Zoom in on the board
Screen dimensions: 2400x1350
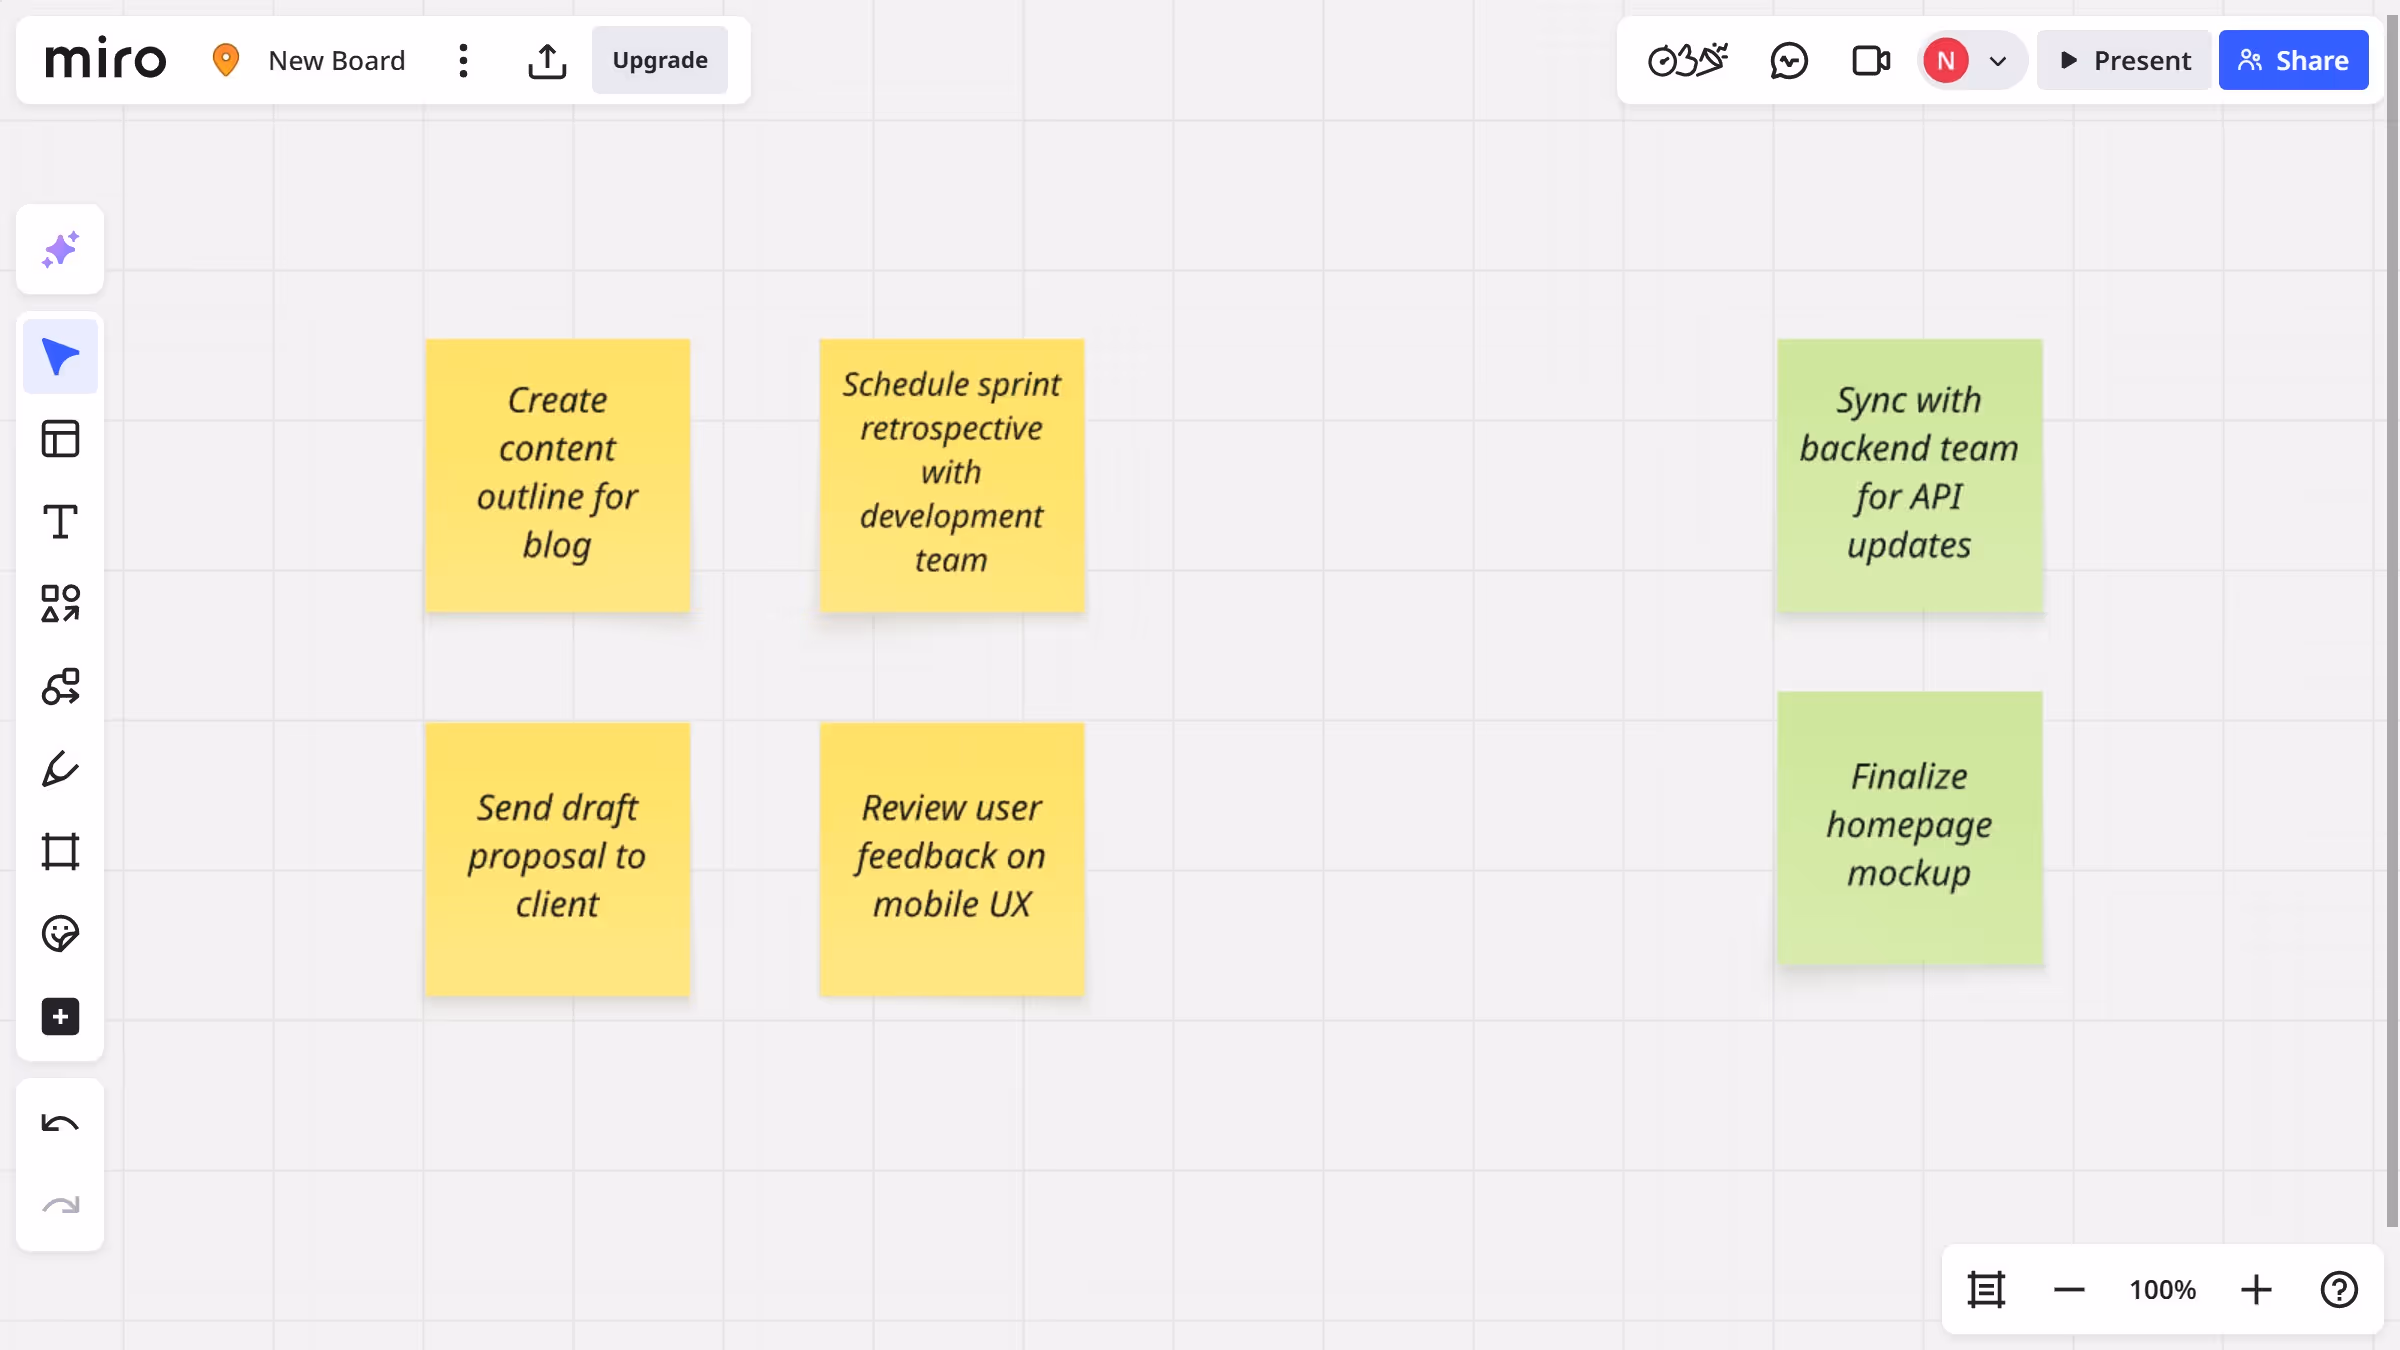click(x=2256, y=1289)
